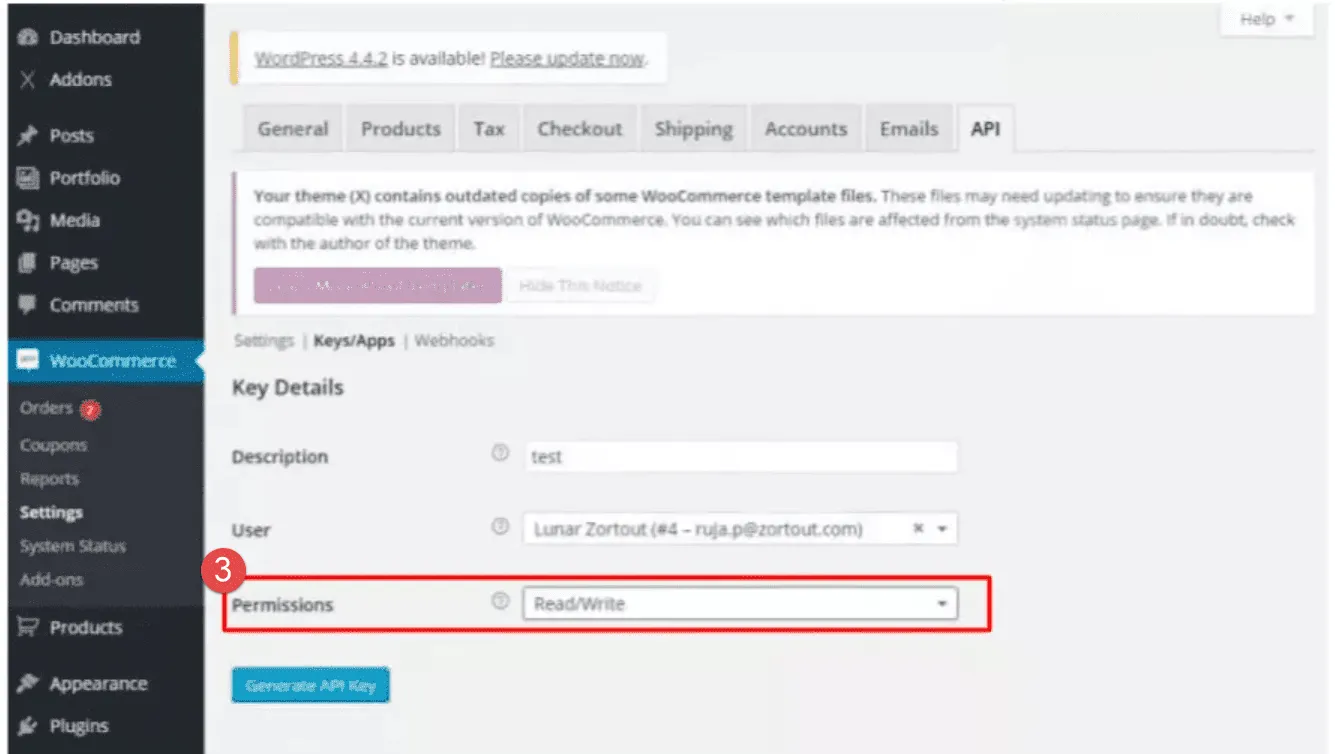Click the Comments speech bubble icon
1335x754 pixels.
(28, 305)
